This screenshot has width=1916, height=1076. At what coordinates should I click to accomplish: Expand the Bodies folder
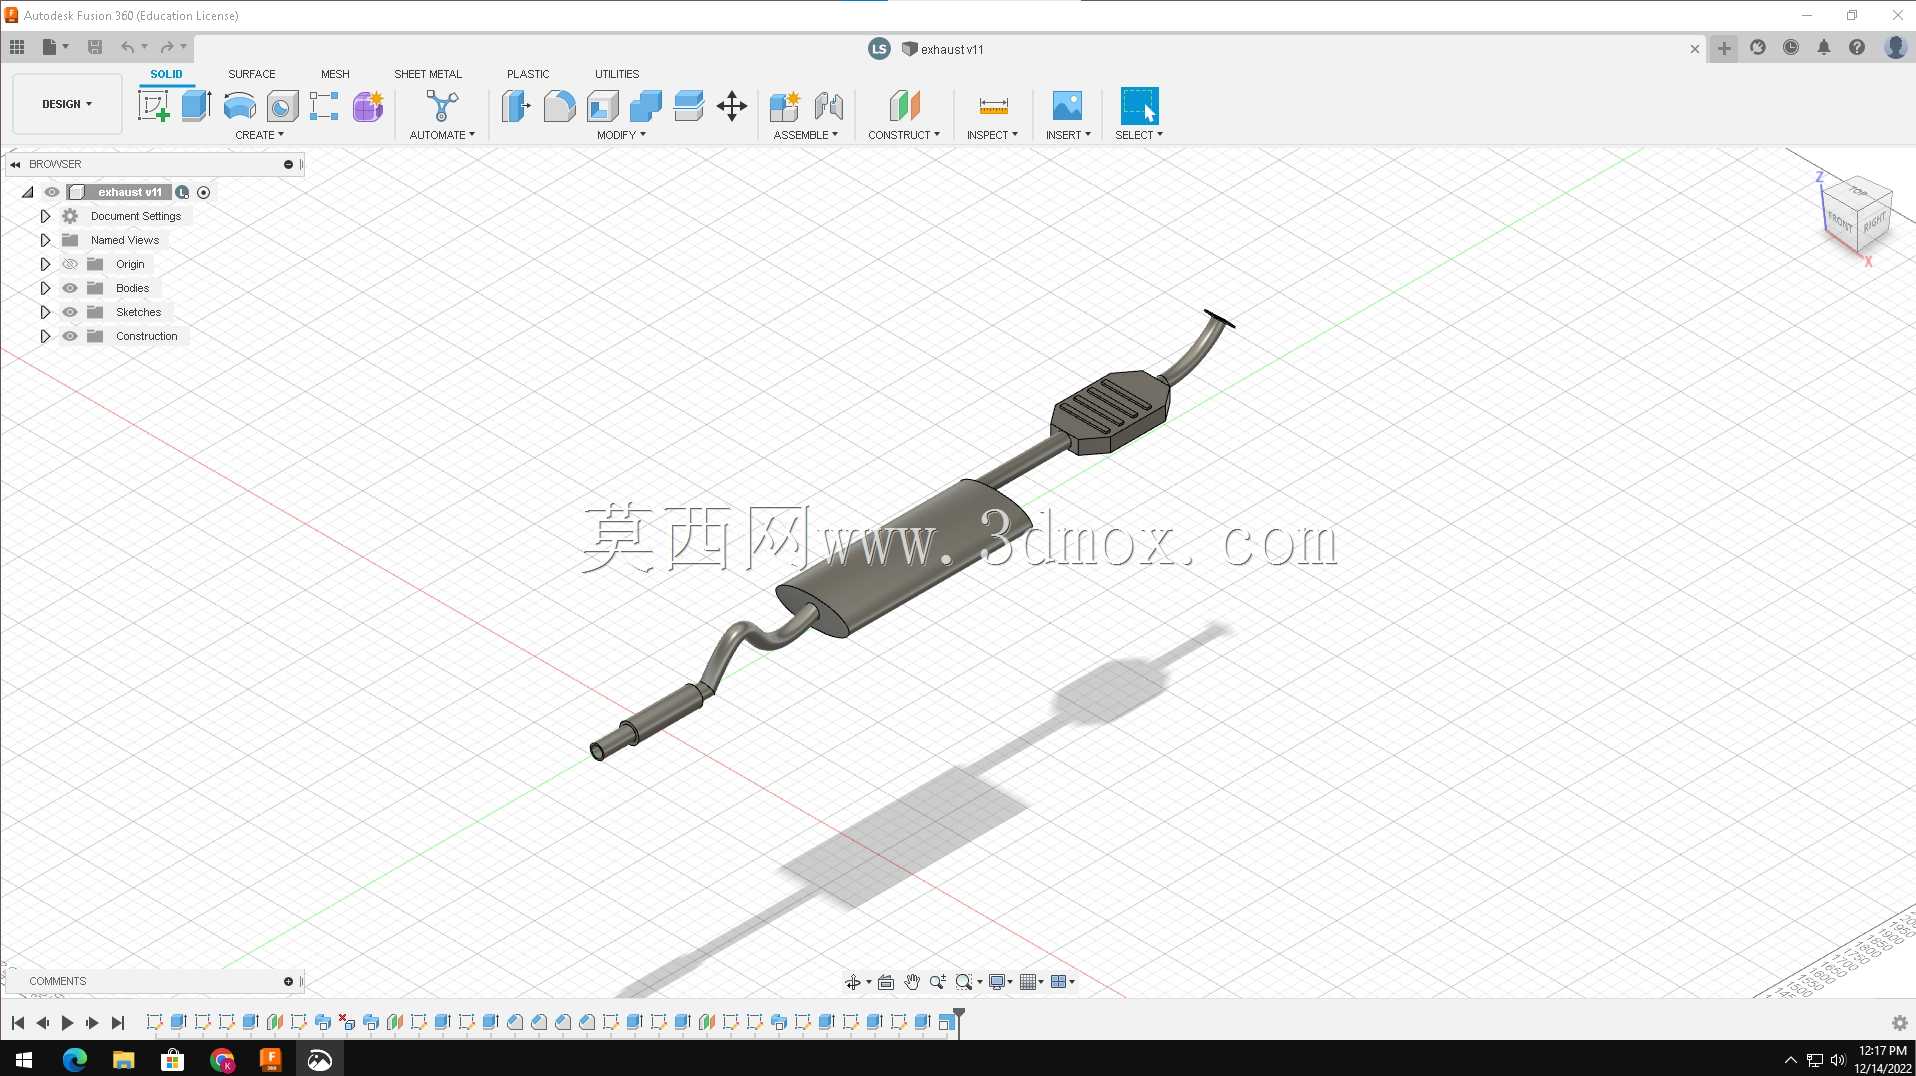pos(45,288)
